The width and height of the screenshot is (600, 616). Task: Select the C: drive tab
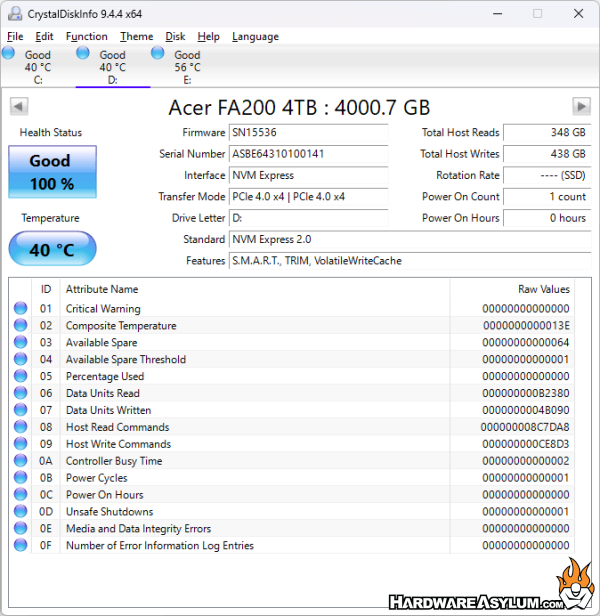pos(38,67)
